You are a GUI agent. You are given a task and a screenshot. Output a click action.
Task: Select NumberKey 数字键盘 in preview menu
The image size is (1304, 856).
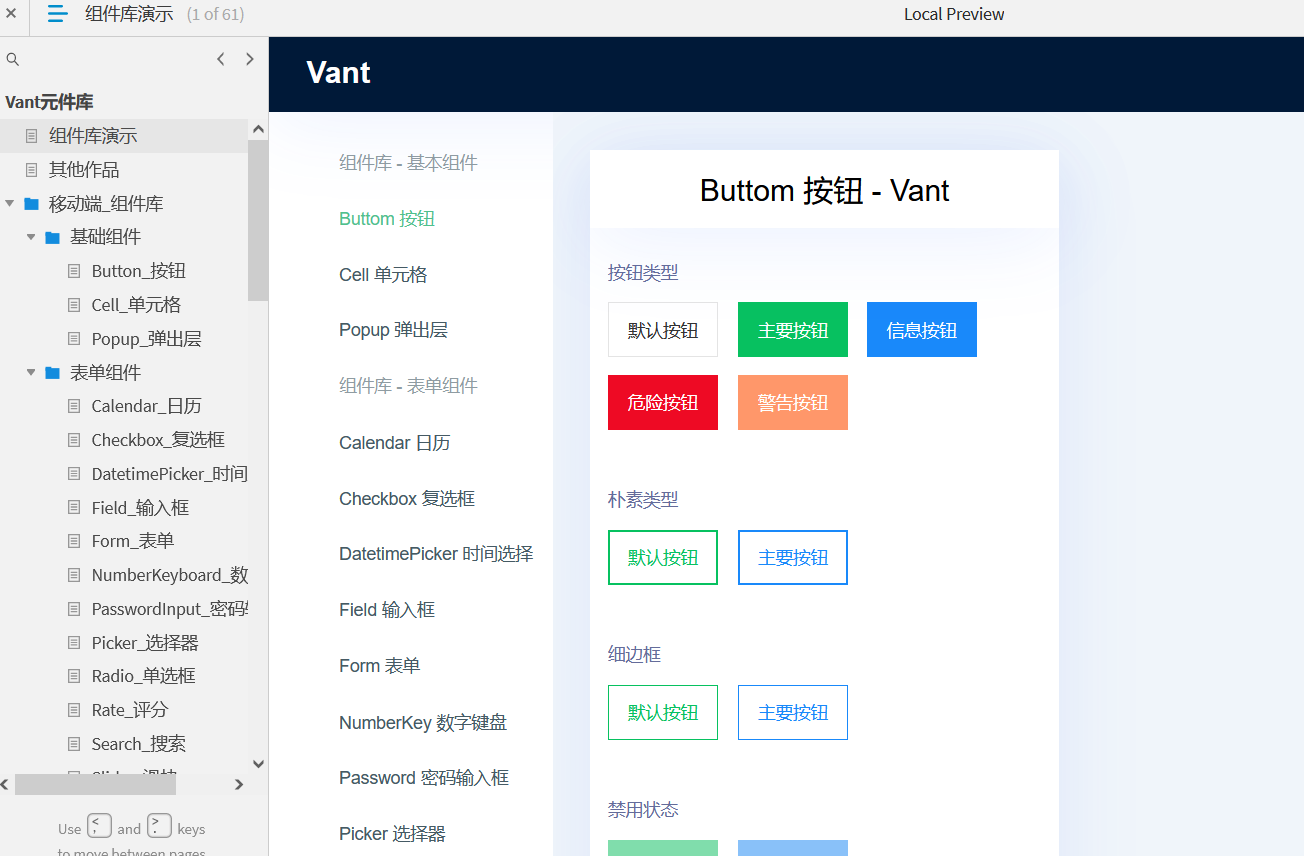coord(423,723)
